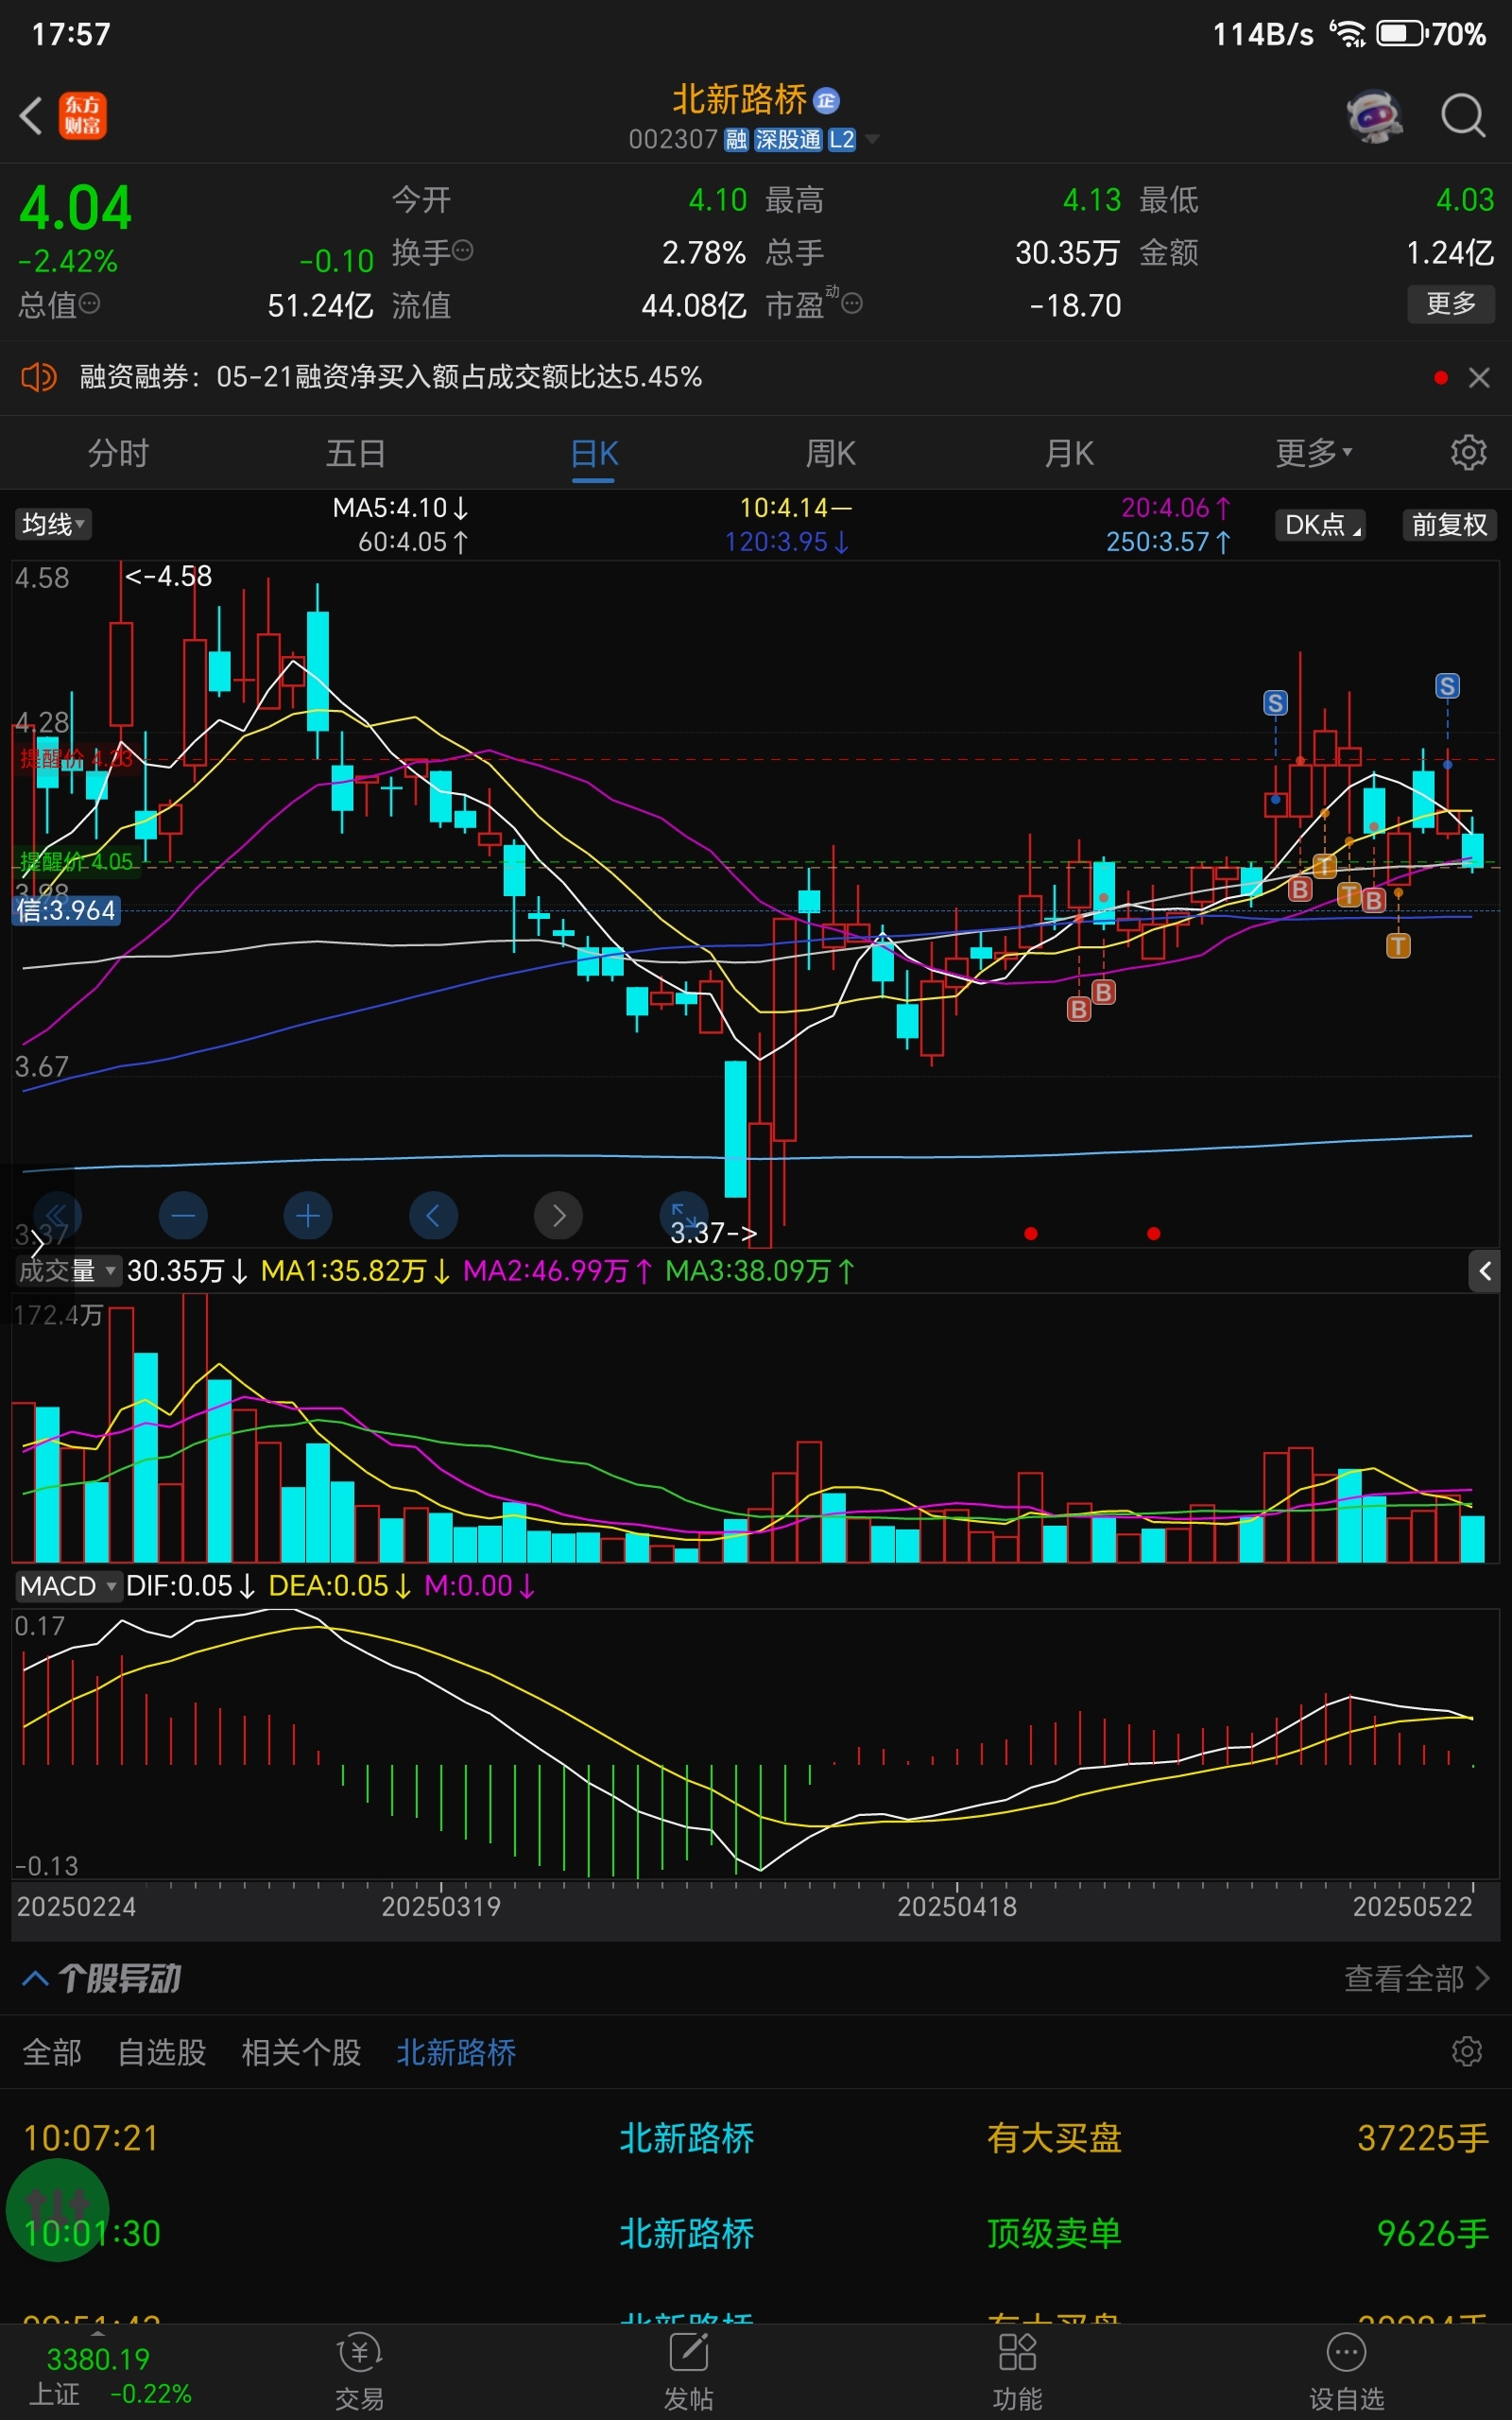Switch to the 五日 tab
Image resolution: width=1512 pixels, height=2420 pixels.
coord(356,453)
